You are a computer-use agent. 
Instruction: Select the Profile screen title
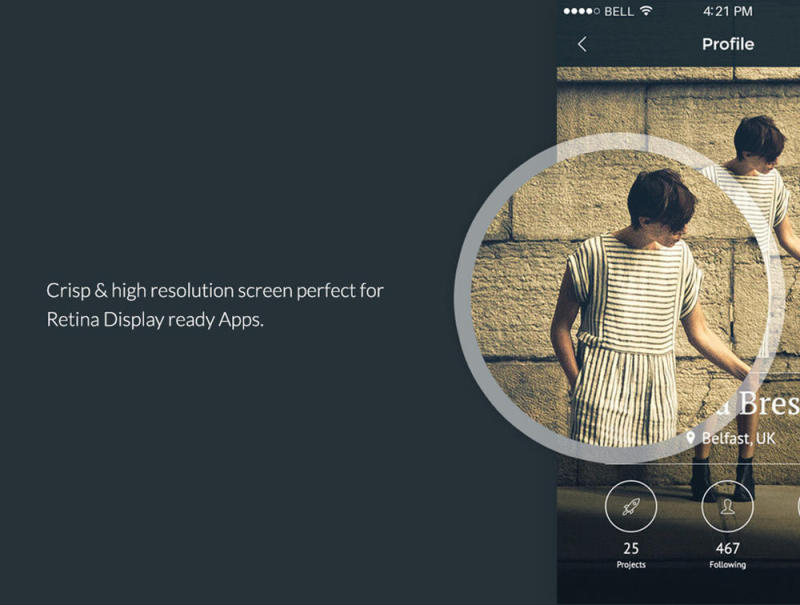point(728,44)
